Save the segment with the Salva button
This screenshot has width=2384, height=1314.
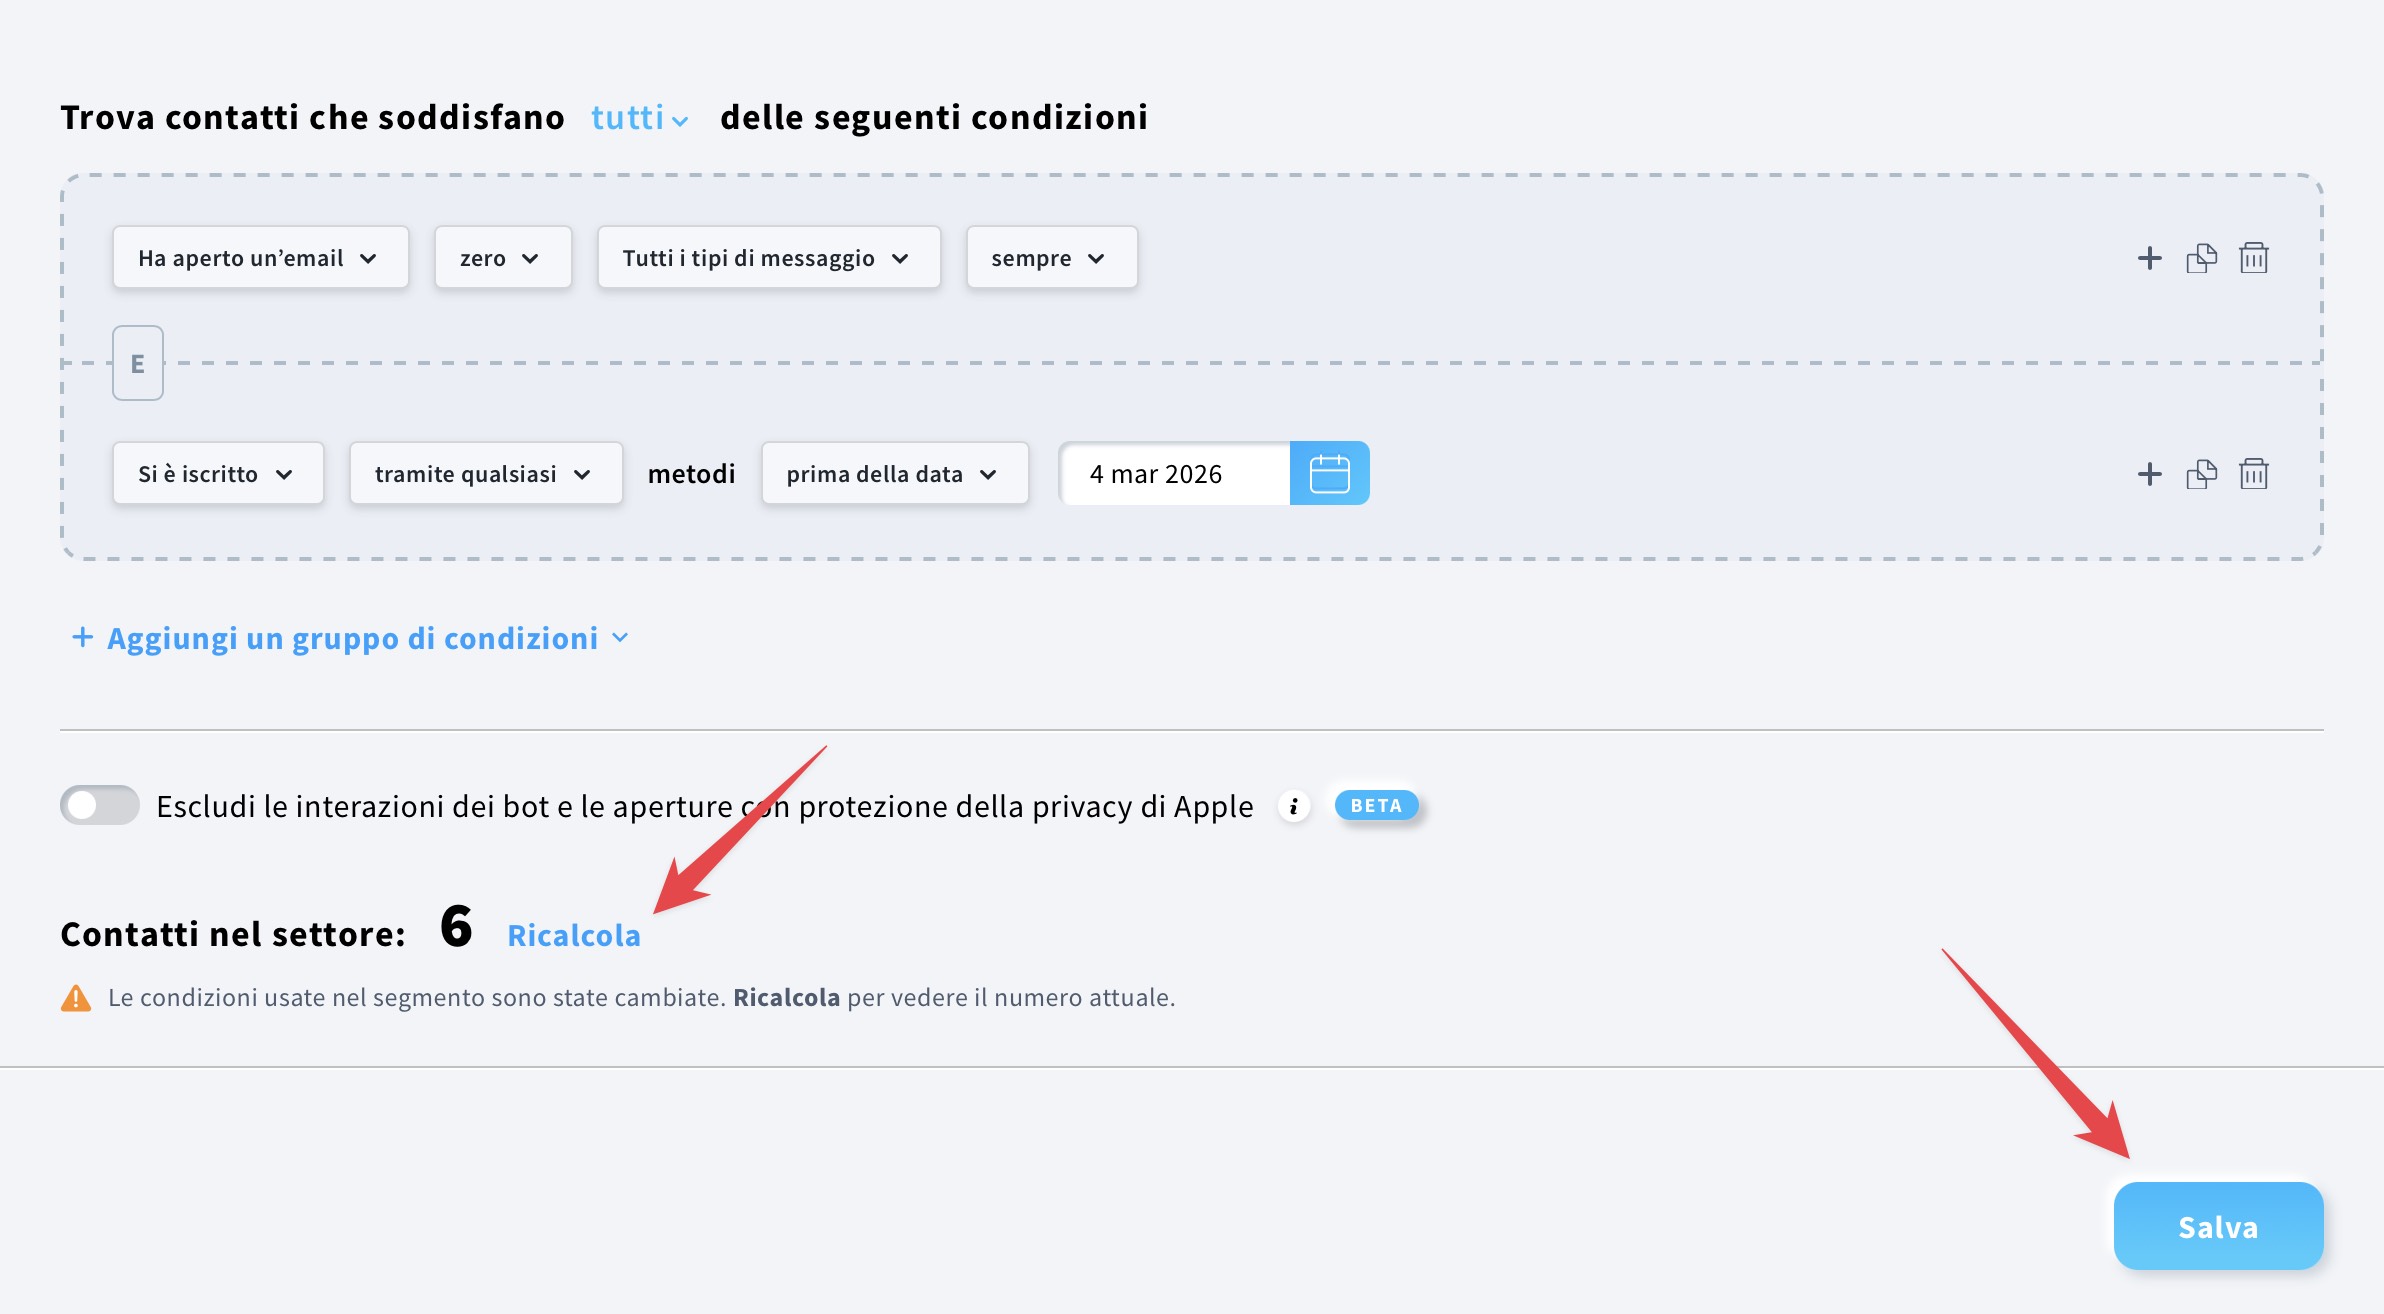click(2217, 1226)
